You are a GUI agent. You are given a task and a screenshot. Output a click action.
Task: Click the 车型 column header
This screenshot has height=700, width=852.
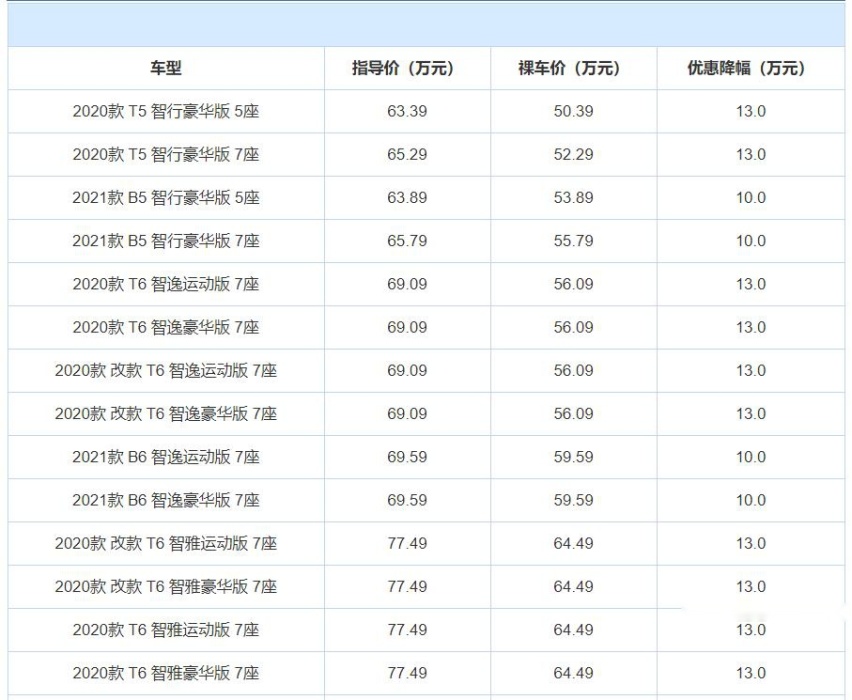166,68
